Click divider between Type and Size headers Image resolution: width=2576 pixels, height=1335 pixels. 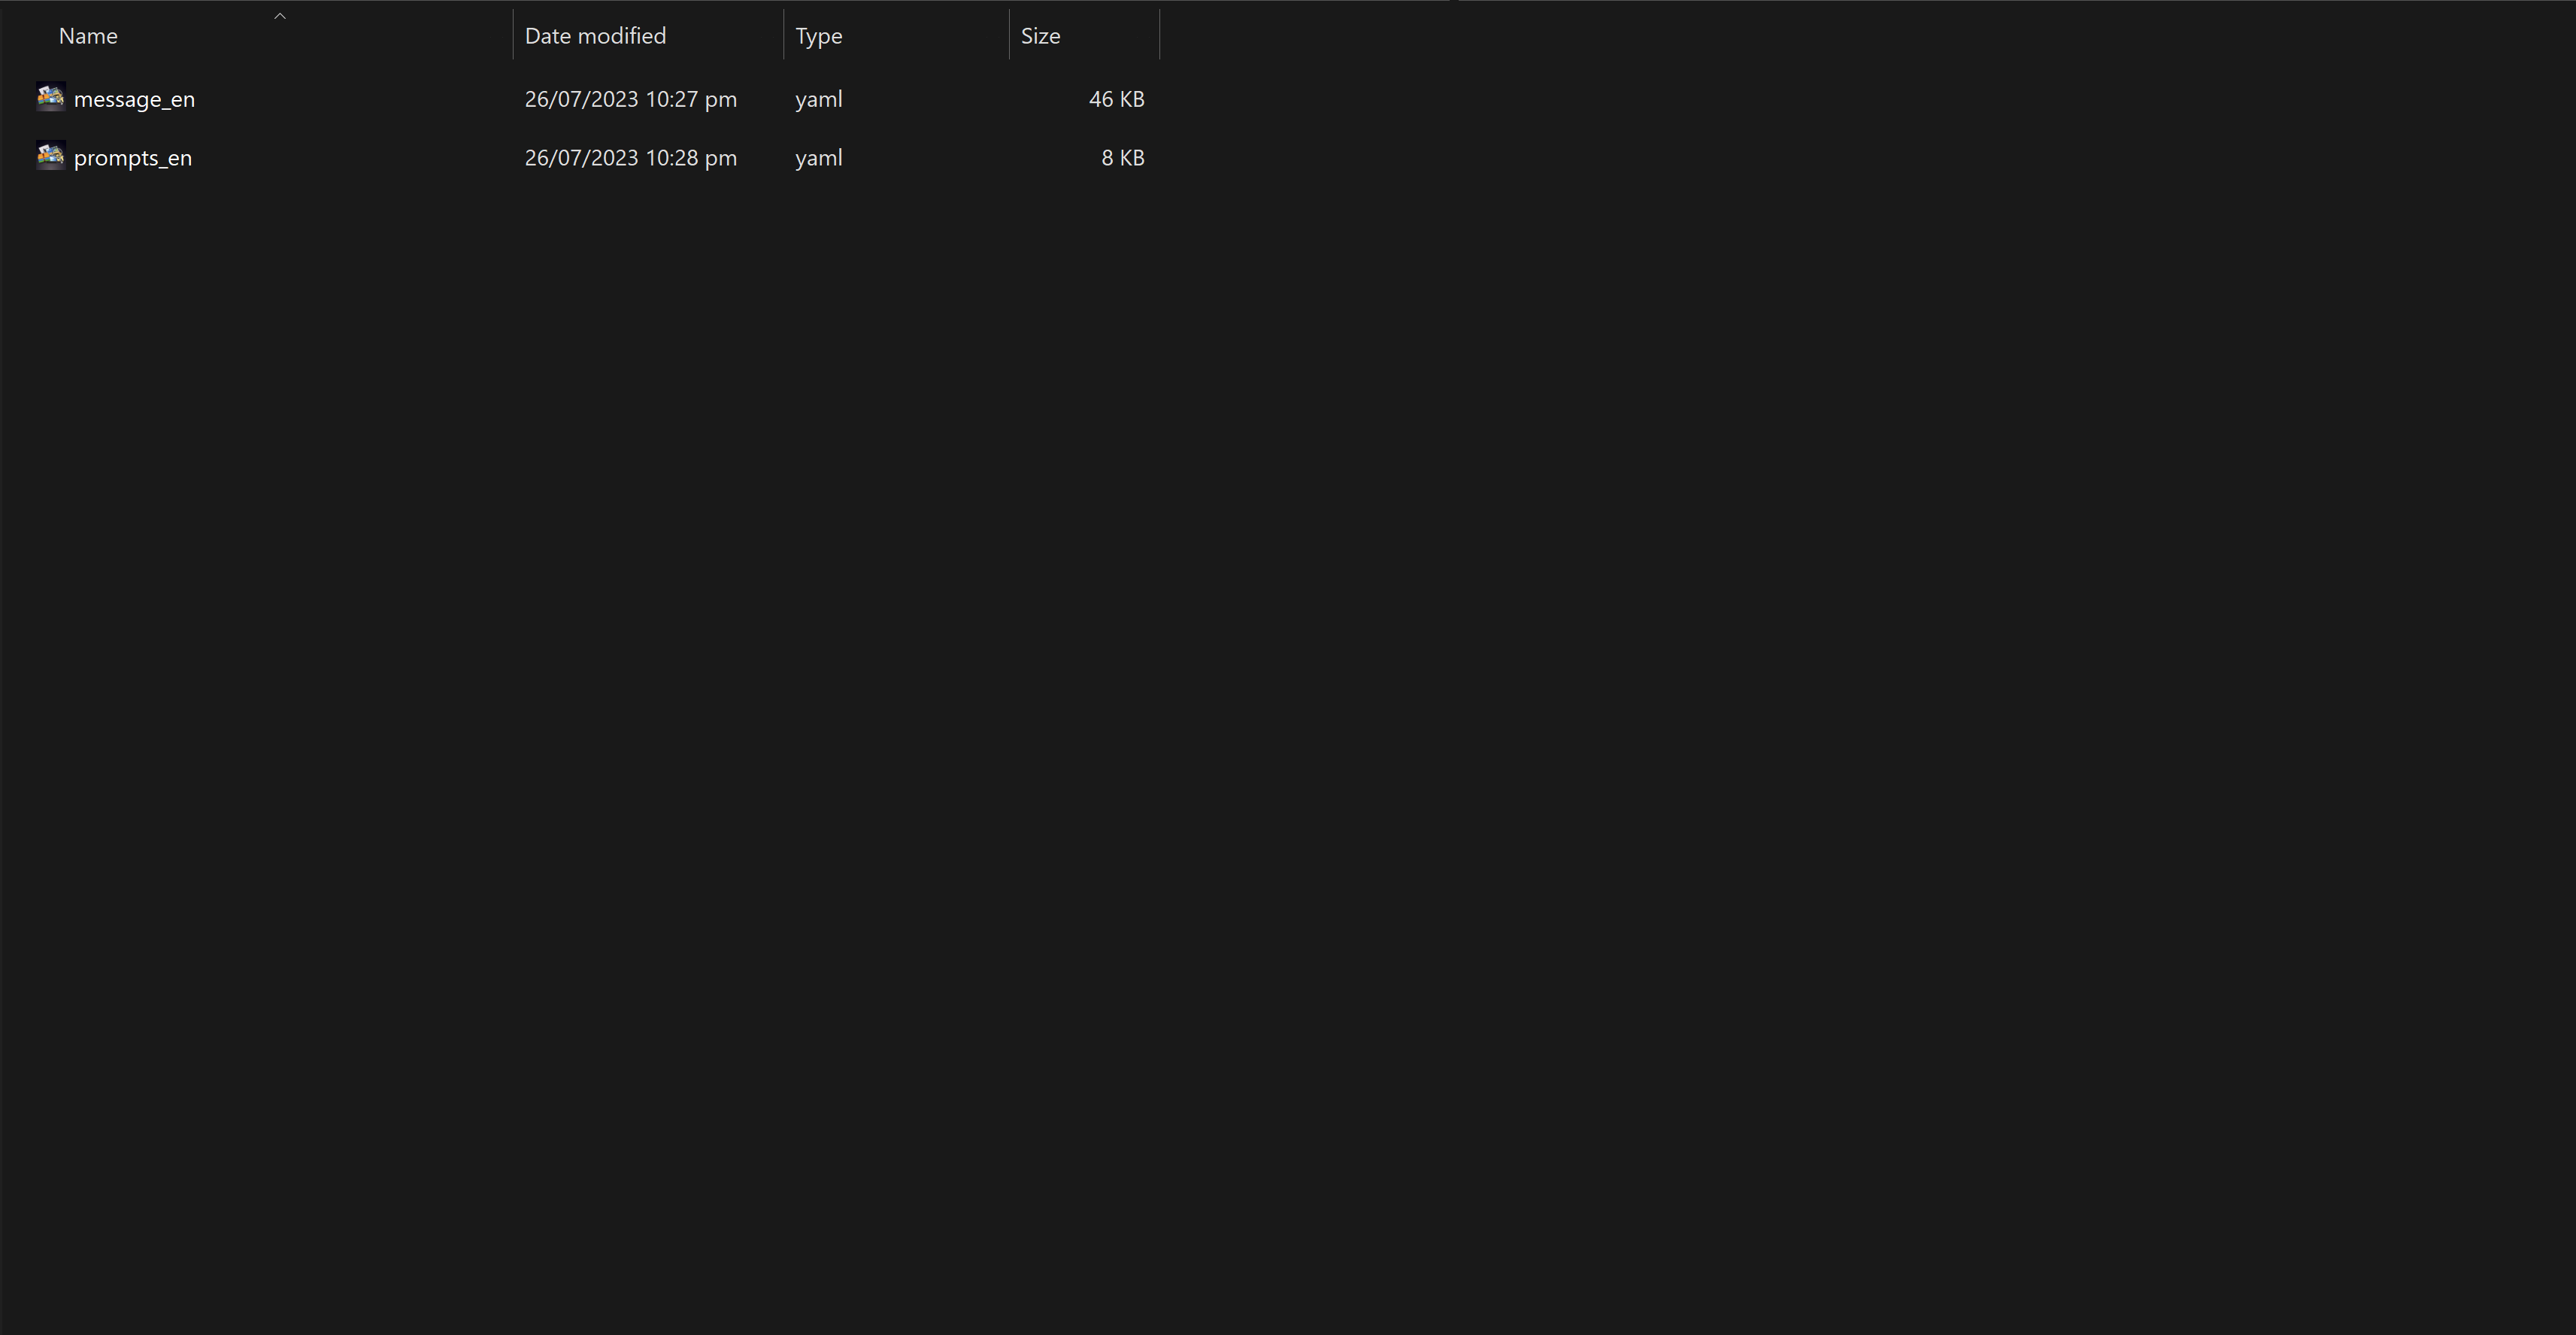pyautogui.click(x=1009, y=35)
